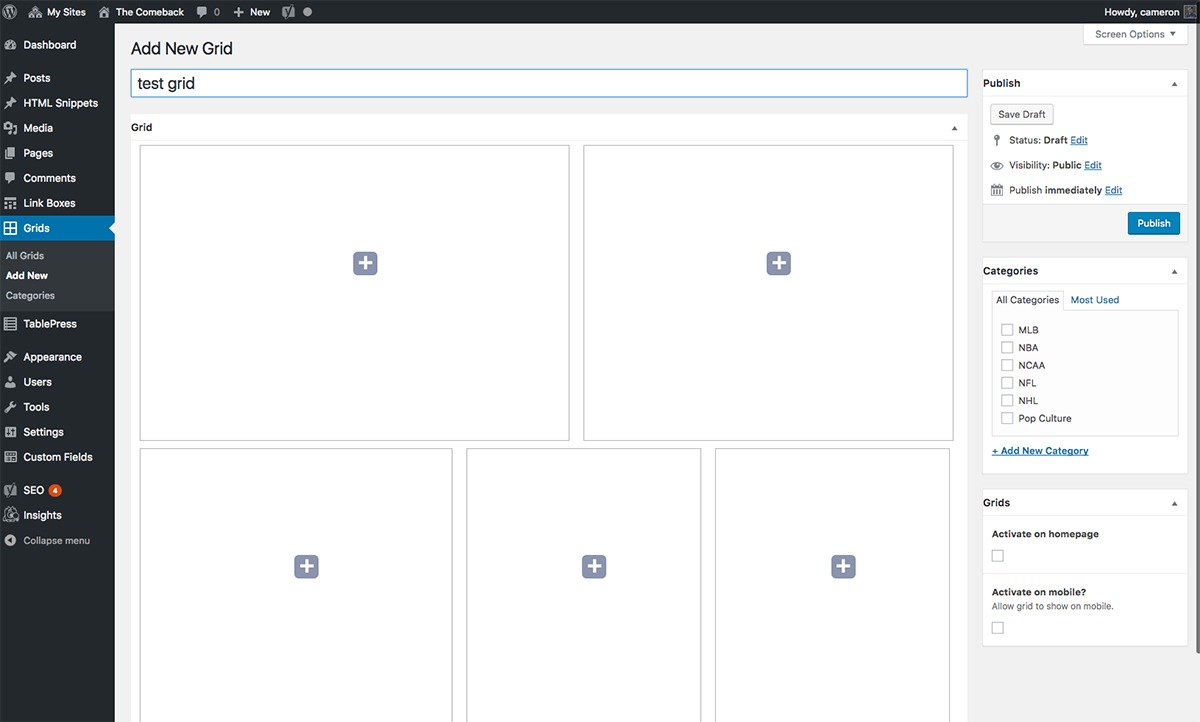Open the New content menu

(252, 12)
